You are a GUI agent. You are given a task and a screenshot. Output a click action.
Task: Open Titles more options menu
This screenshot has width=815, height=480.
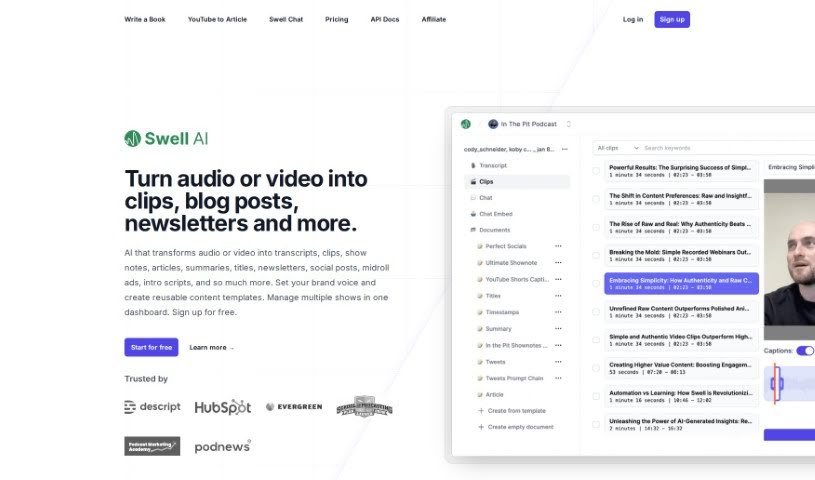[x=558, y=296]
